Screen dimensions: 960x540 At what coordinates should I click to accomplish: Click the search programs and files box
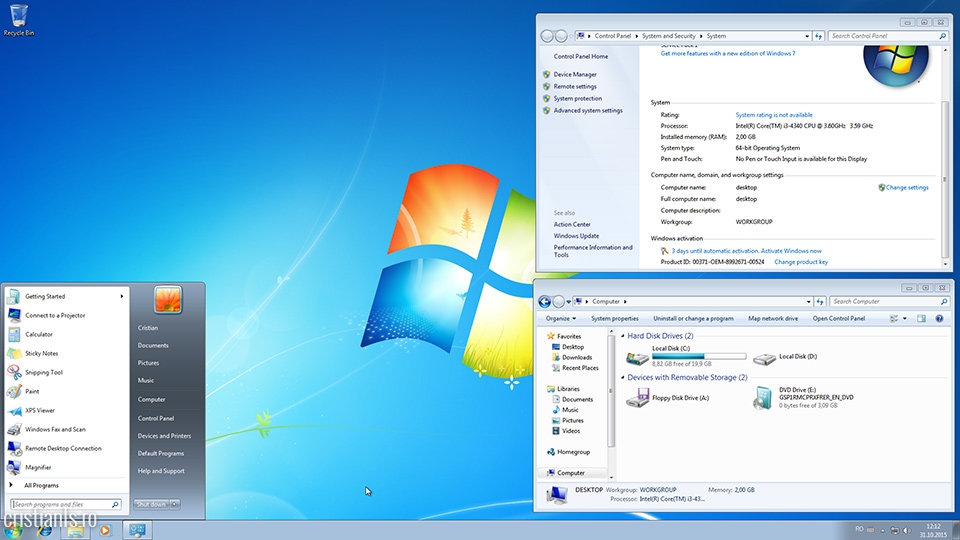click(x=65, y=504)
